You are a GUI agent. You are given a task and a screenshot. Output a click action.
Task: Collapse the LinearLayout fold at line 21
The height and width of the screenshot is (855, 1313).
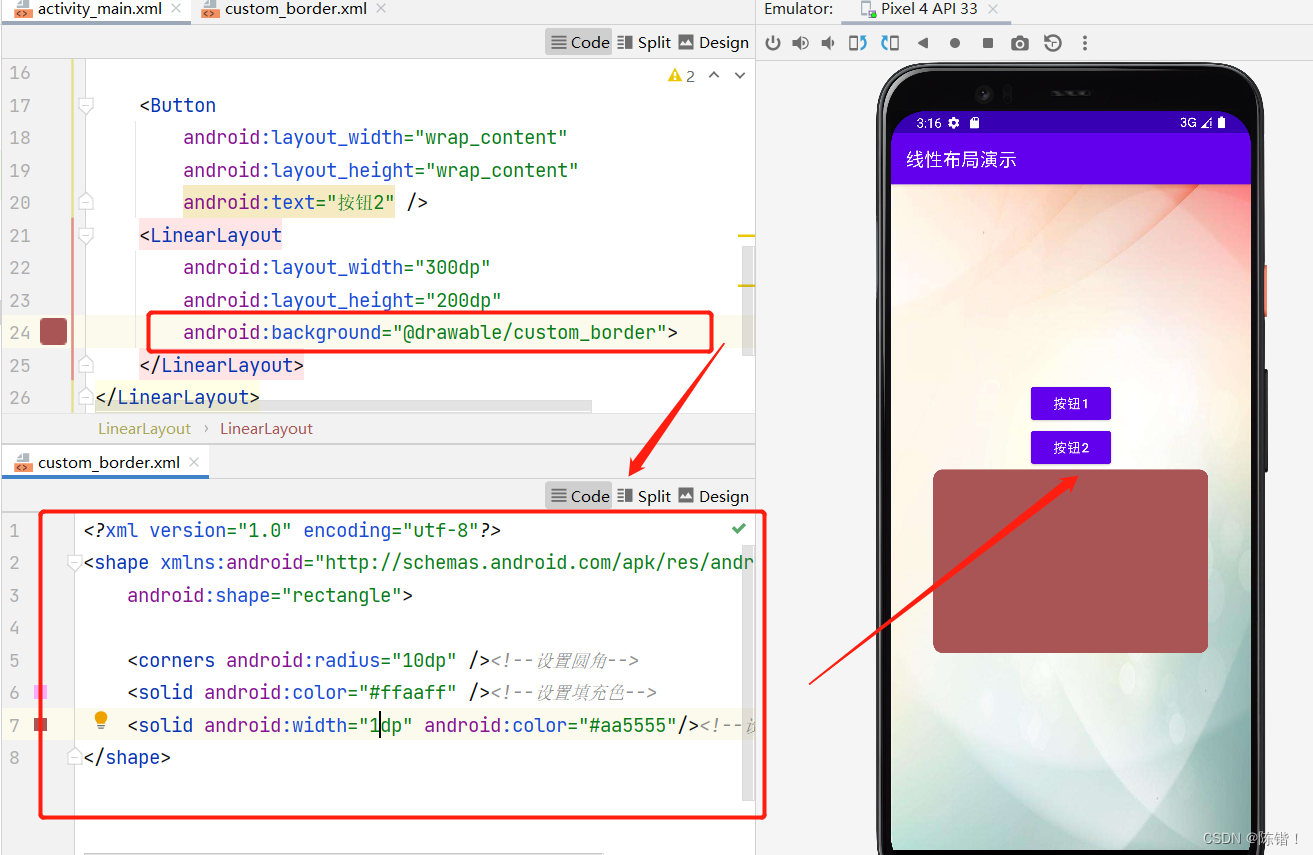click(86, 235)
